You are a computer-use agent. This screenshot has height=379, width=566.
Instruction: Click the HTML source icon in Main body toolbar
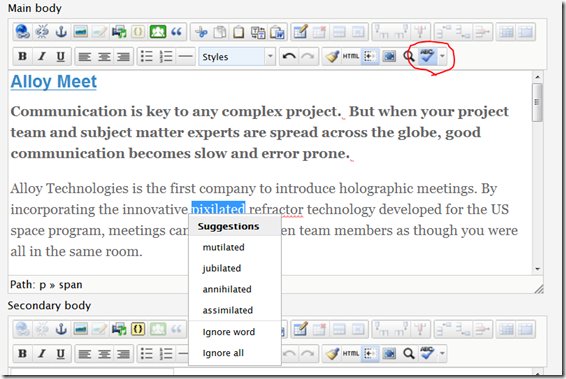[x=351, y=56]
